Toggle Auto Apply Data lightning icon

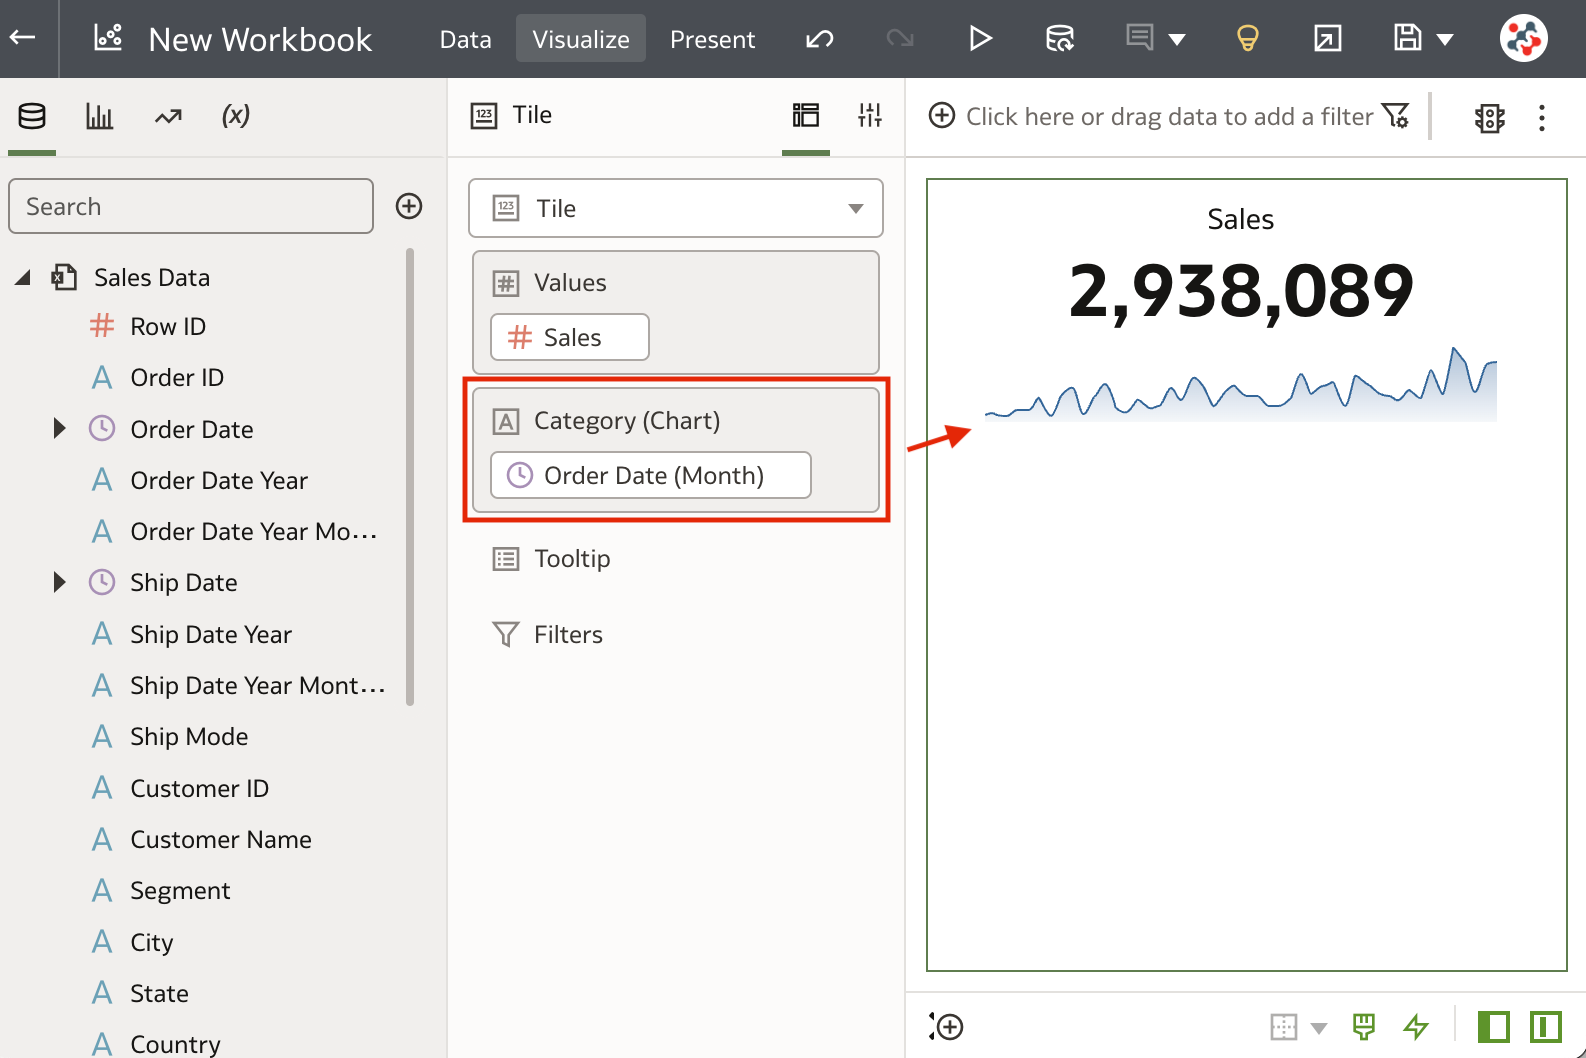click(x=1416, y=1026)
